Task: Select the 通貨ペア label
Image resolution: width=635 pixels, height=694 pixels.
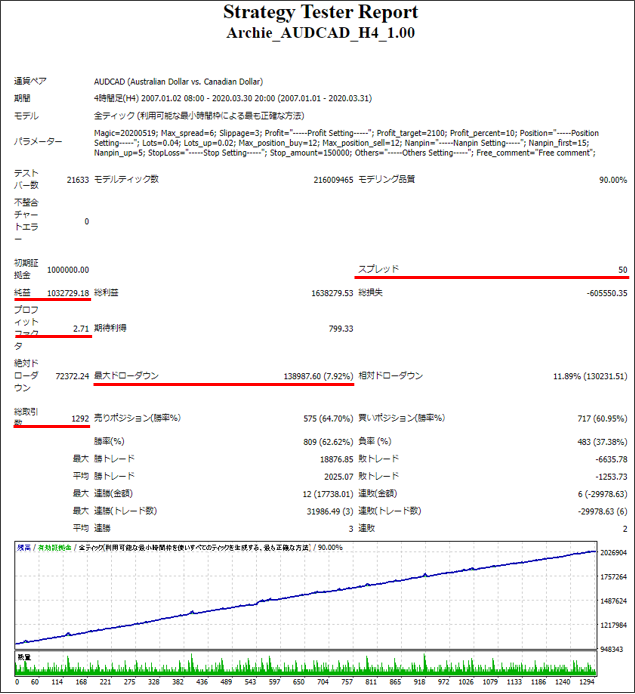Action: click(x=30, y=81)
